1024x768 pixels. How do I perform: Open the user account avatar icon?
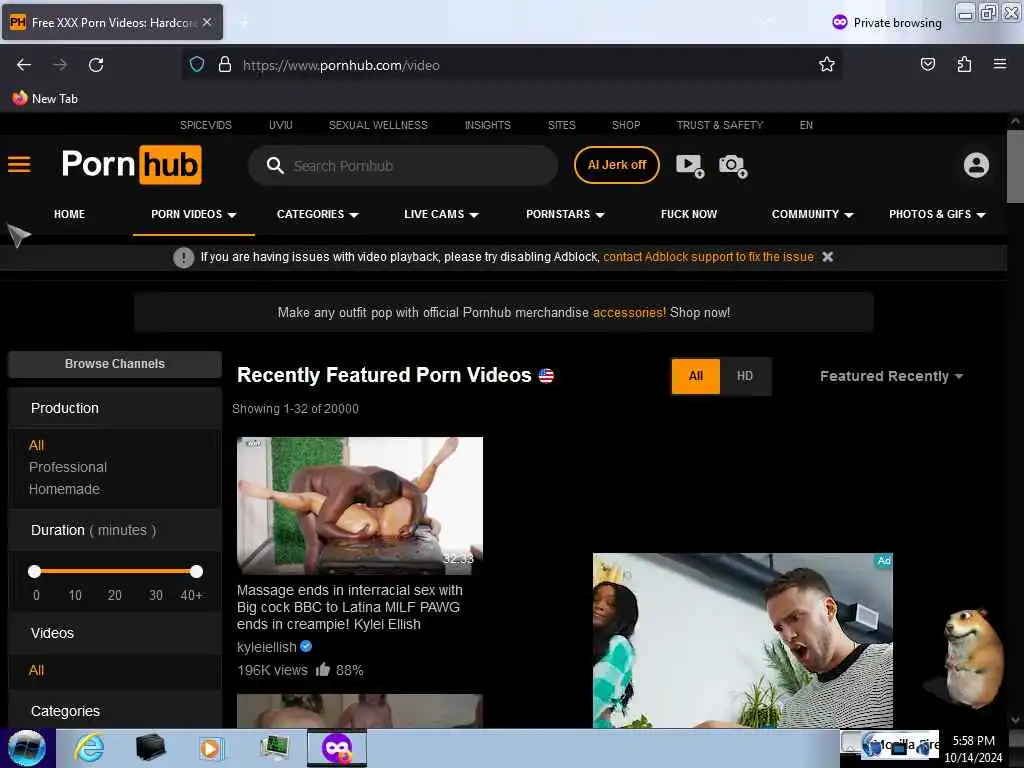[976, 165]
